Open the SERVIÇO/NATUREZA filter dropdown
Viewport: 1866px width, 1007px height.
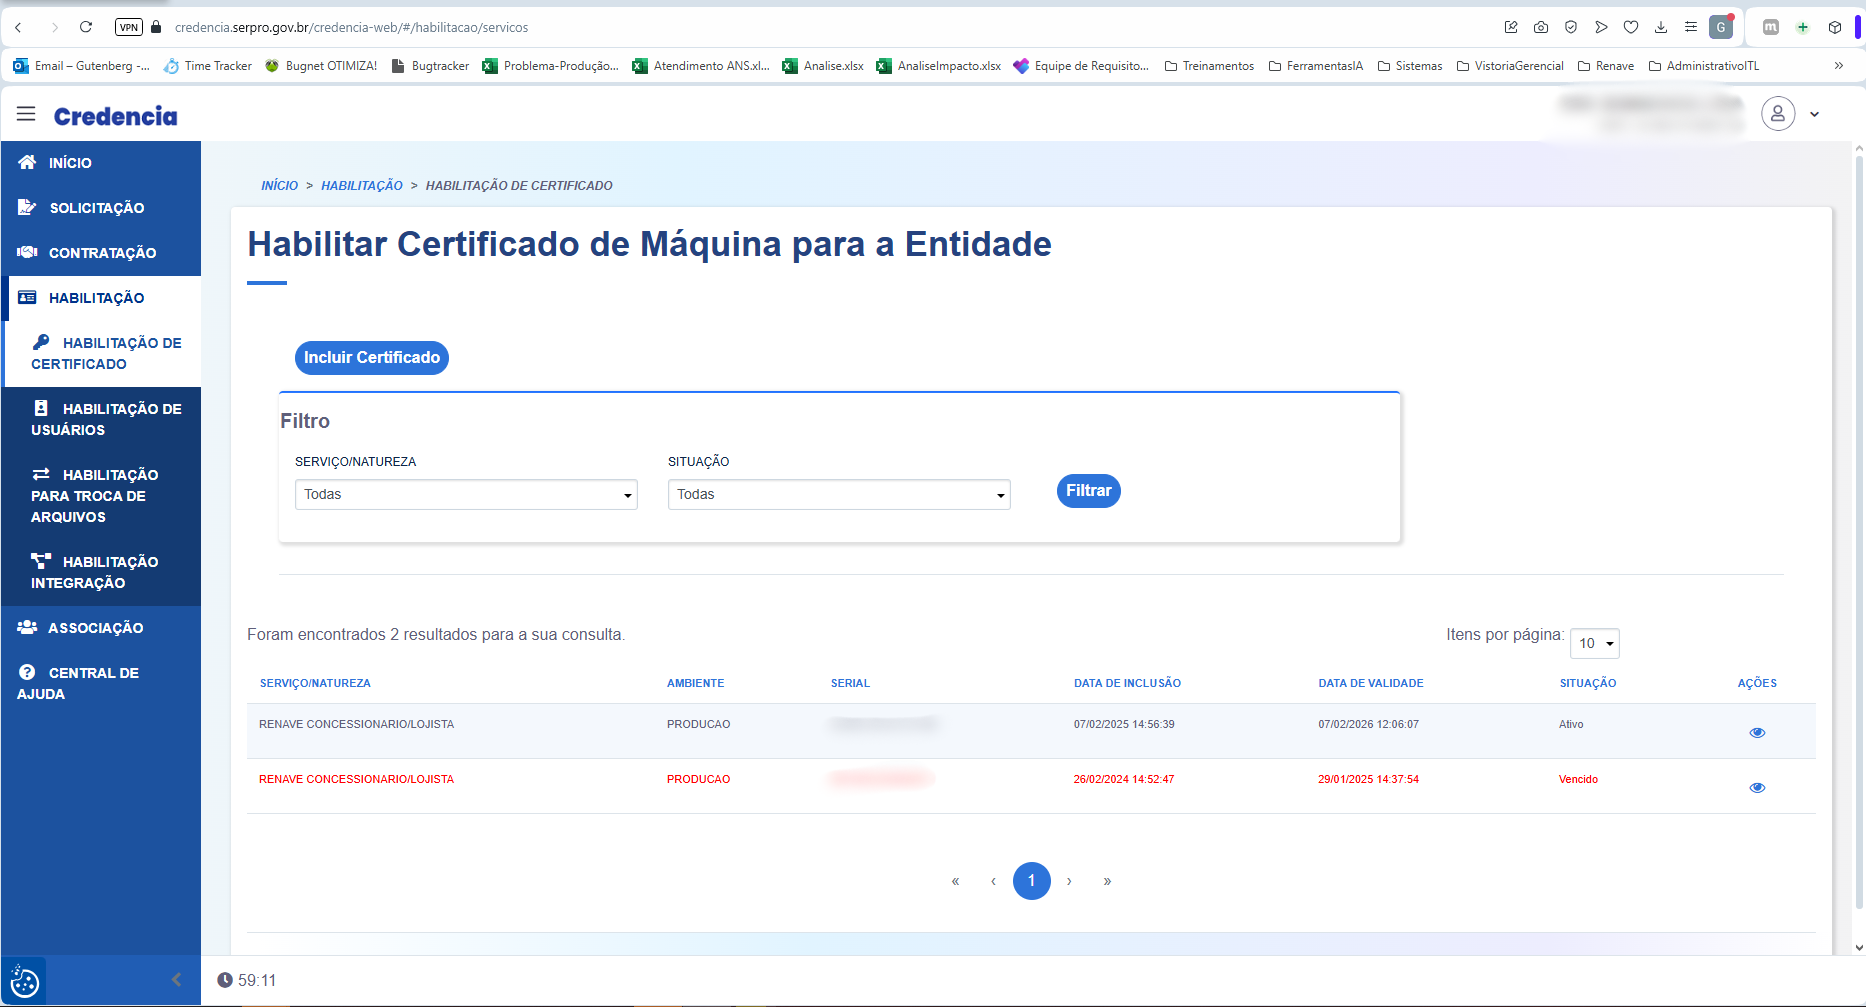466,495
